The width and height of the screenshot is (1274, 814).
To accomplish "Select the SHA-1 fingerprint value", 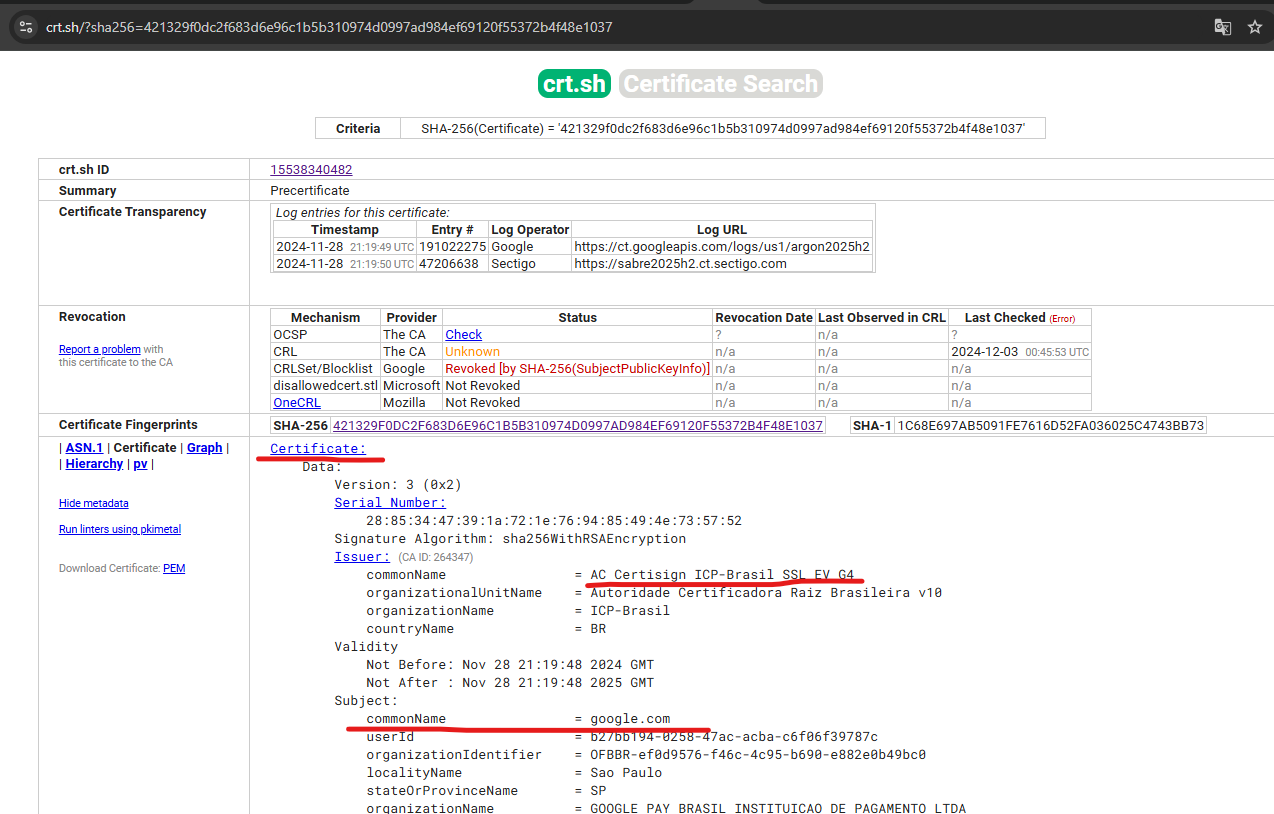I will [x=1050, y=425].
